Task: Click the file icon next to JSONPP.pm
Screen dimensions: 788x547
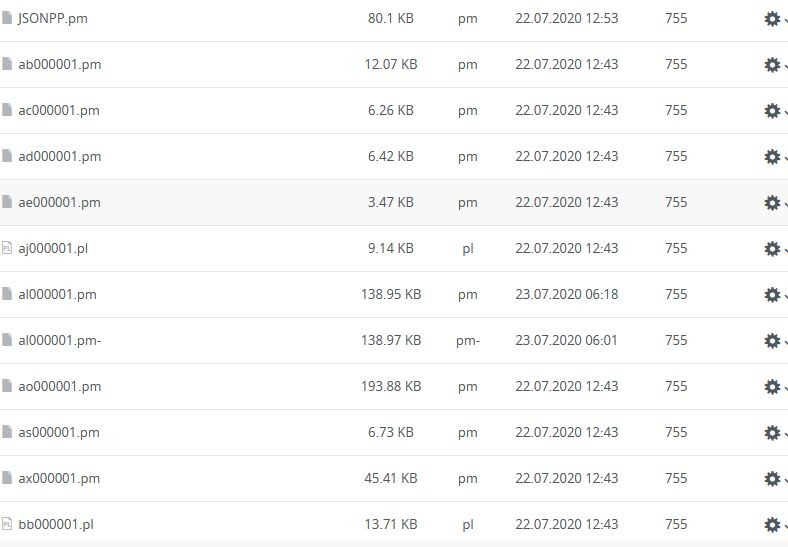Action: pos(7,18)
